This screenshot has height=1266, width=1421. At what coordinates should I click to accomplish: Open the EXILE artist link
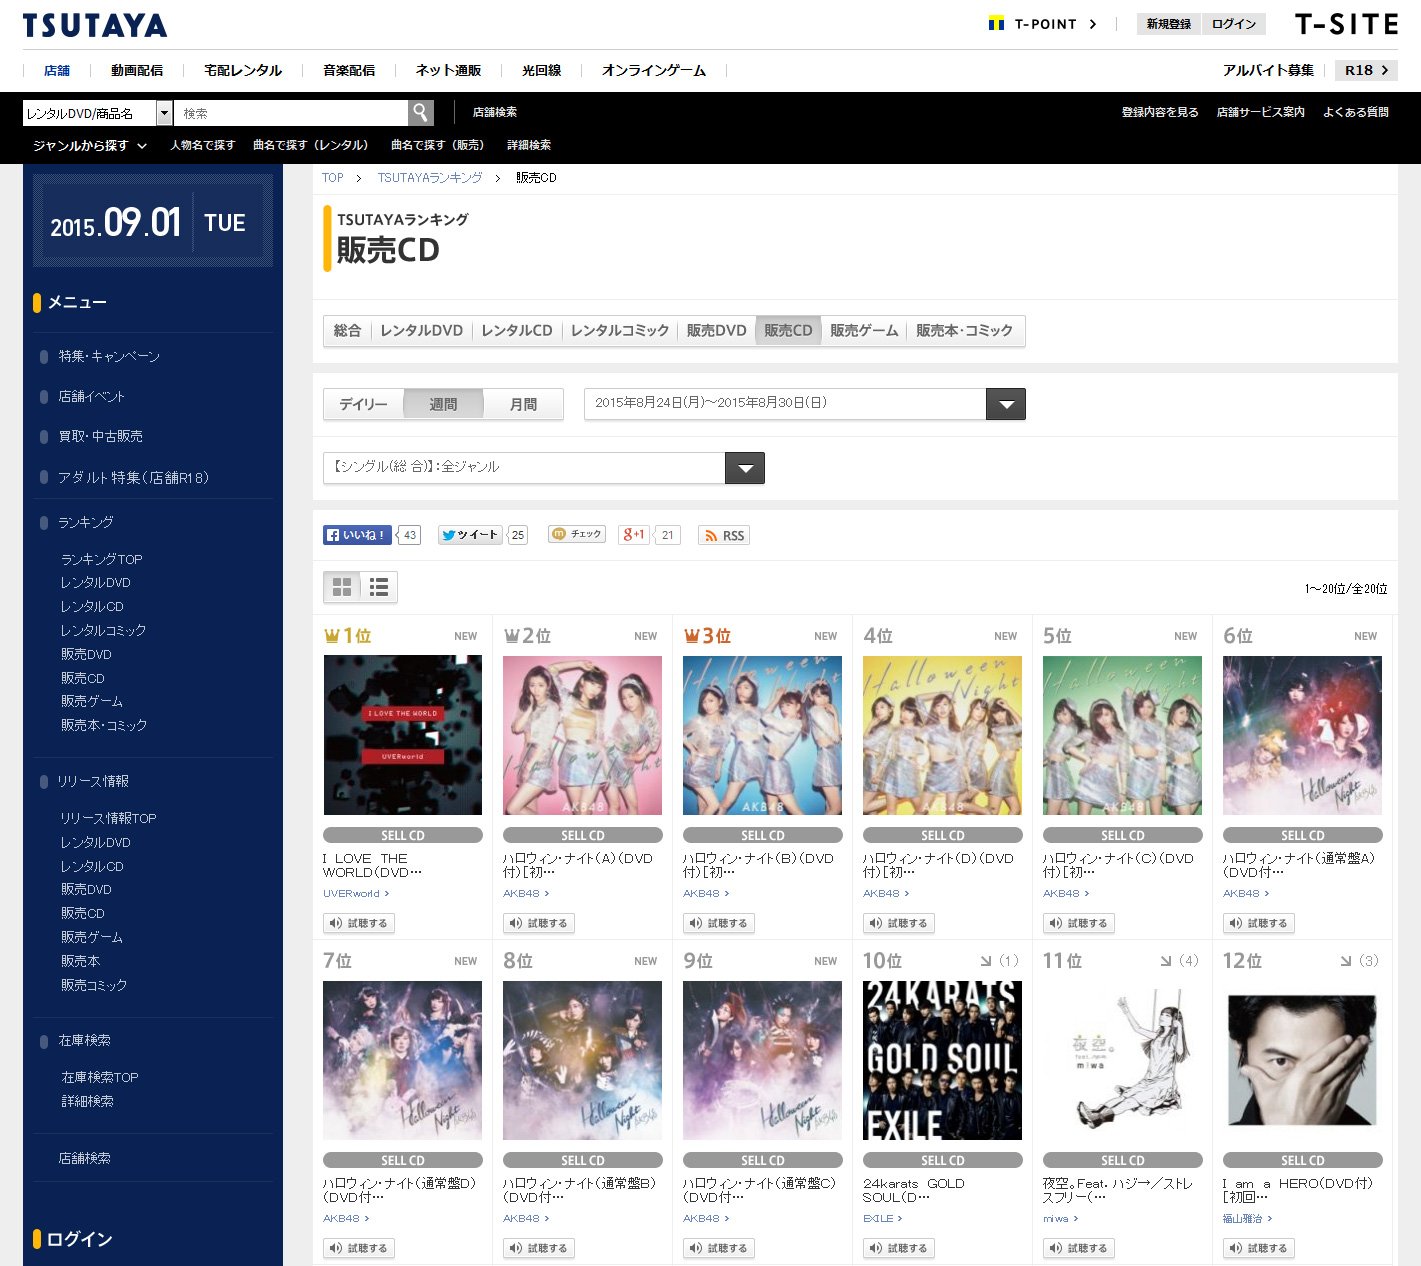coord(882,1218)
